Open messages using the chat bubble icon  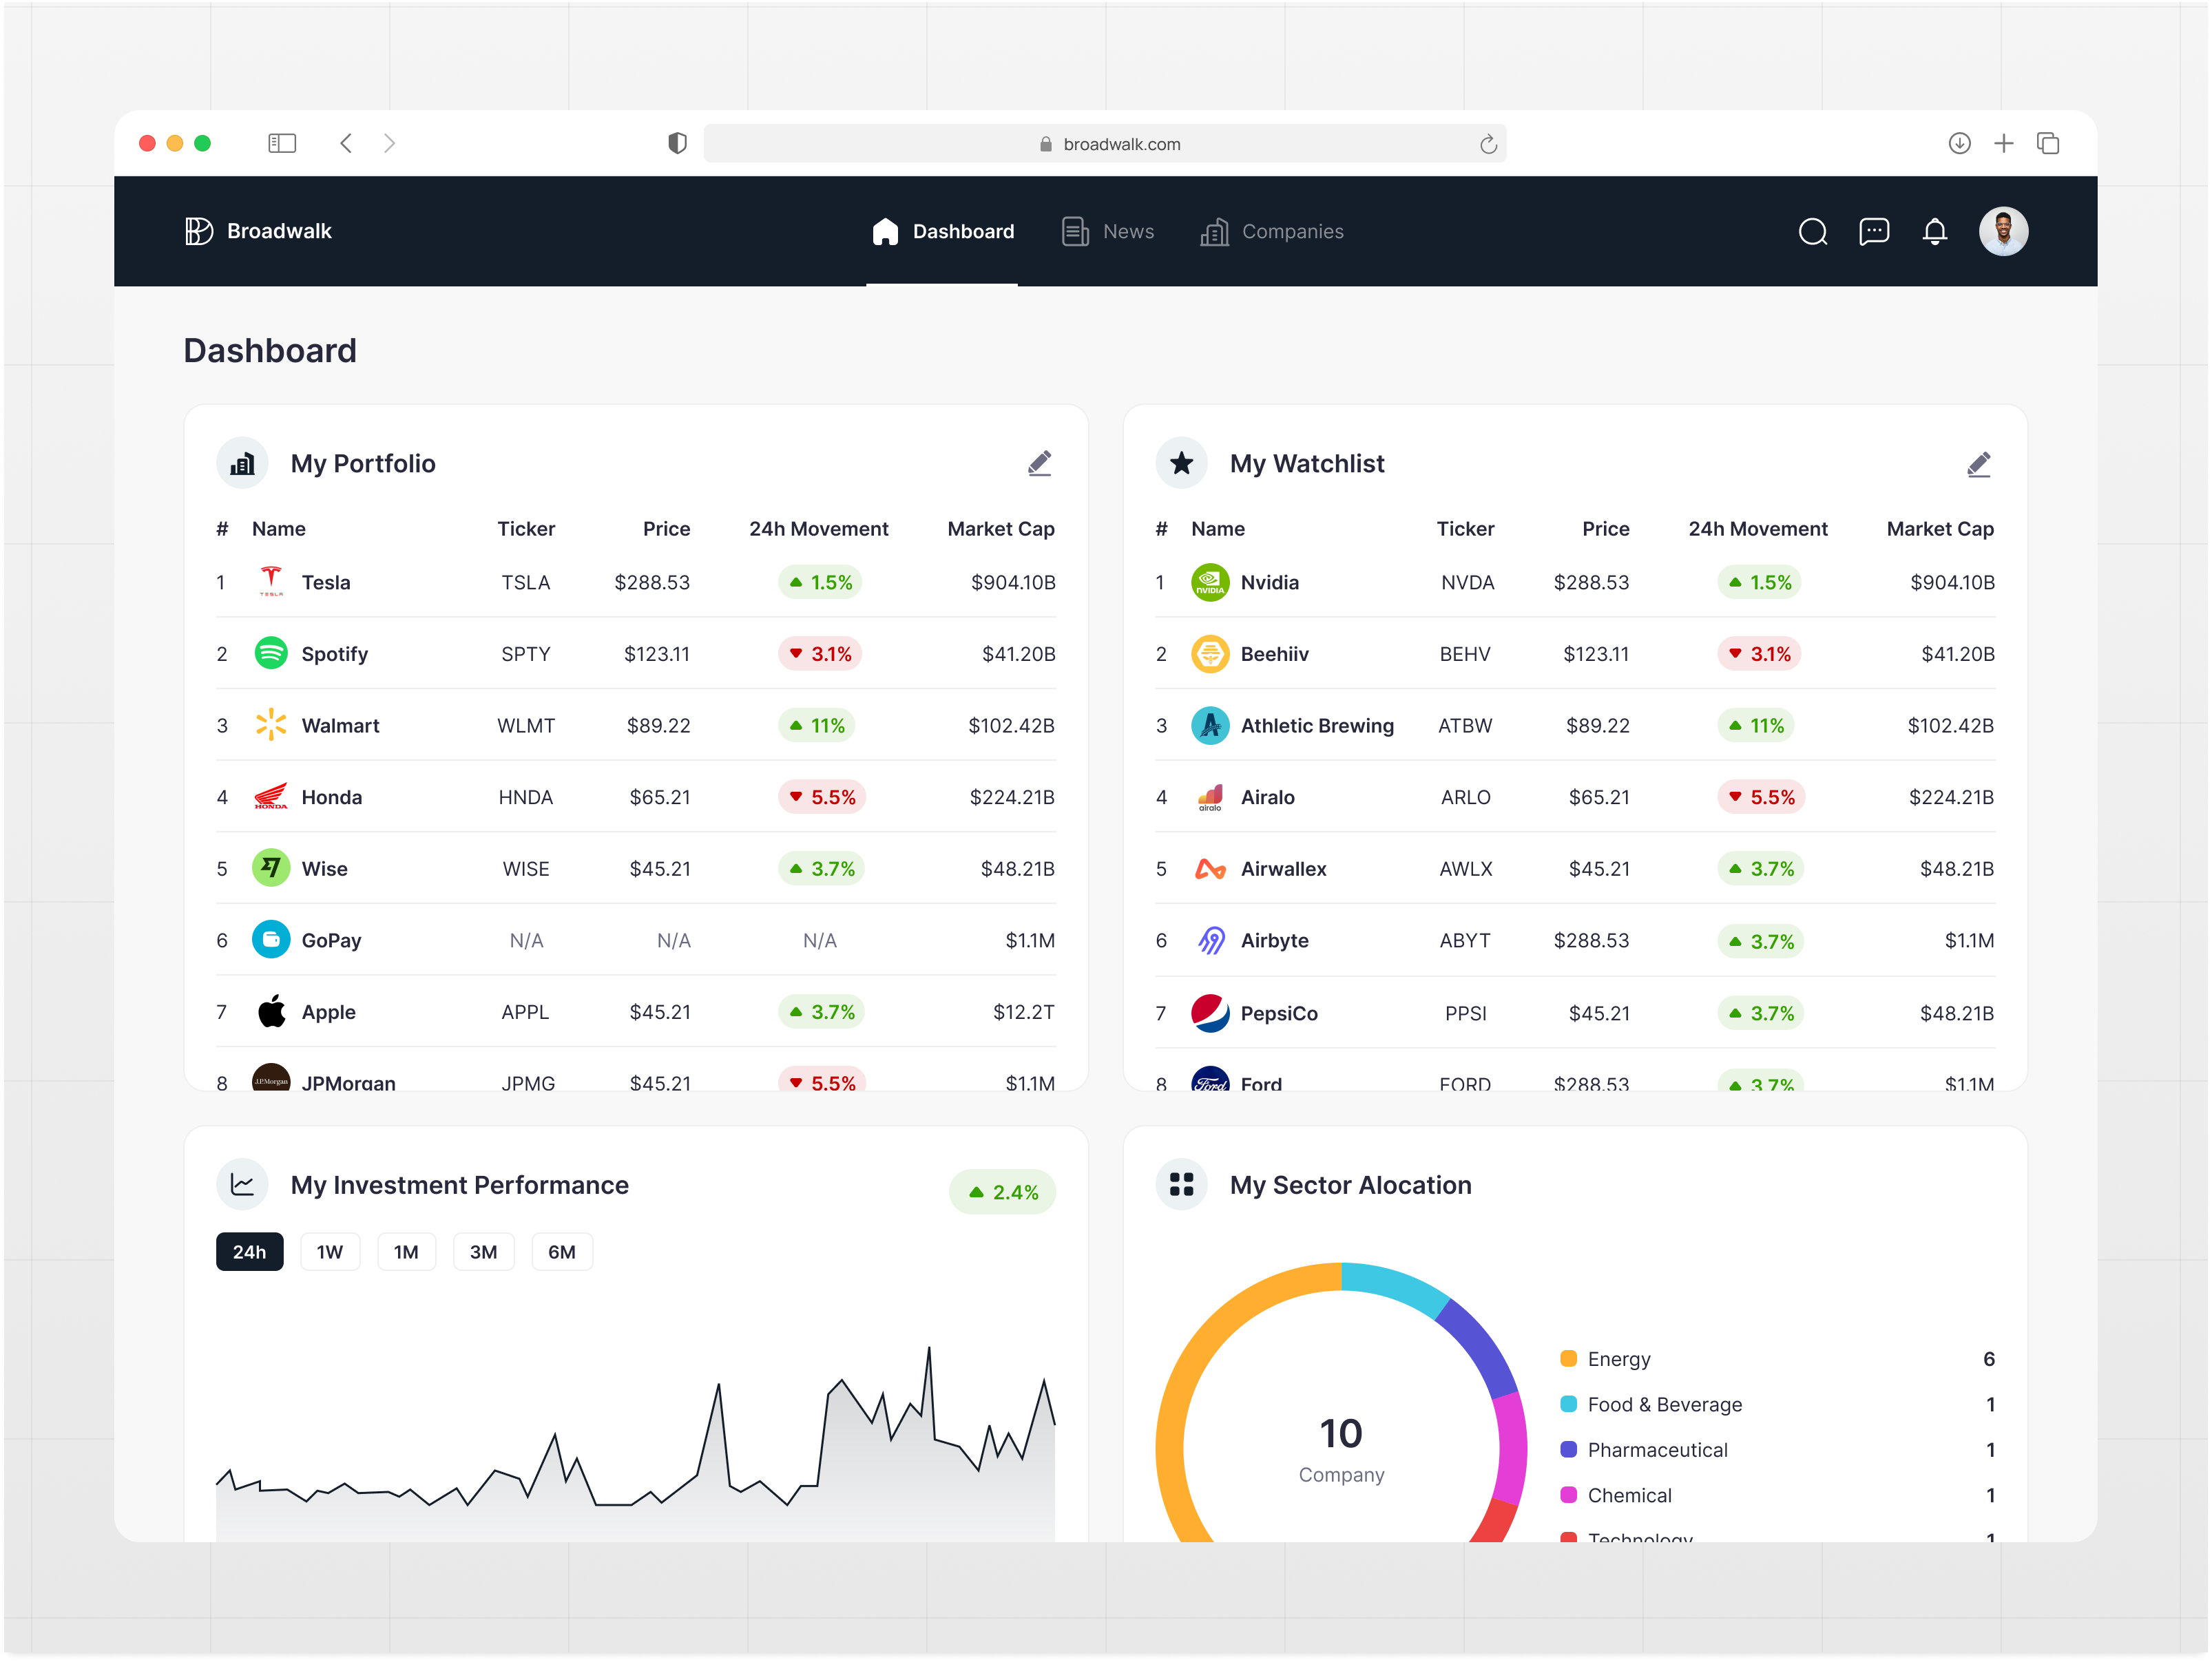pyautogui.click(x=1874, y=231)
